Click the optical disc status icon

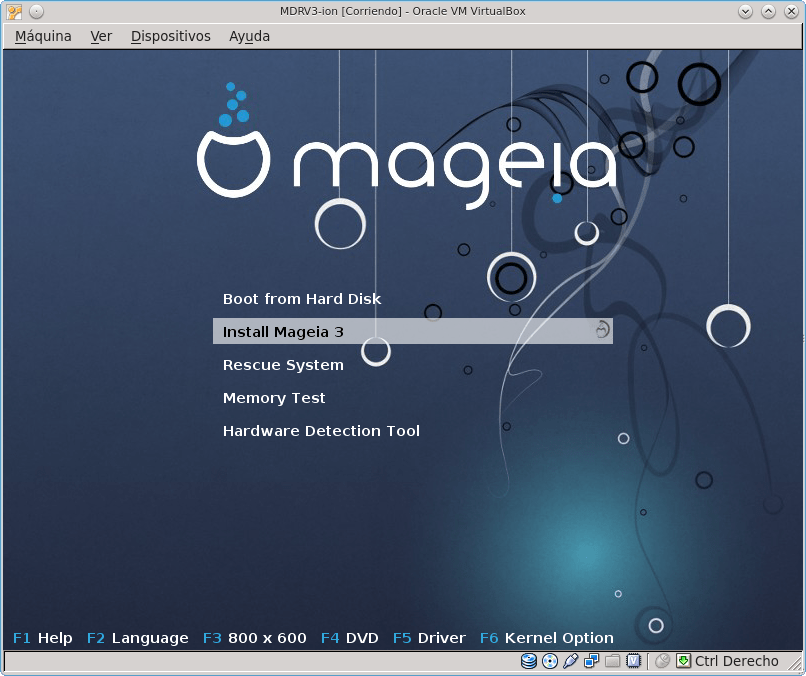click(x=550, y=661)
